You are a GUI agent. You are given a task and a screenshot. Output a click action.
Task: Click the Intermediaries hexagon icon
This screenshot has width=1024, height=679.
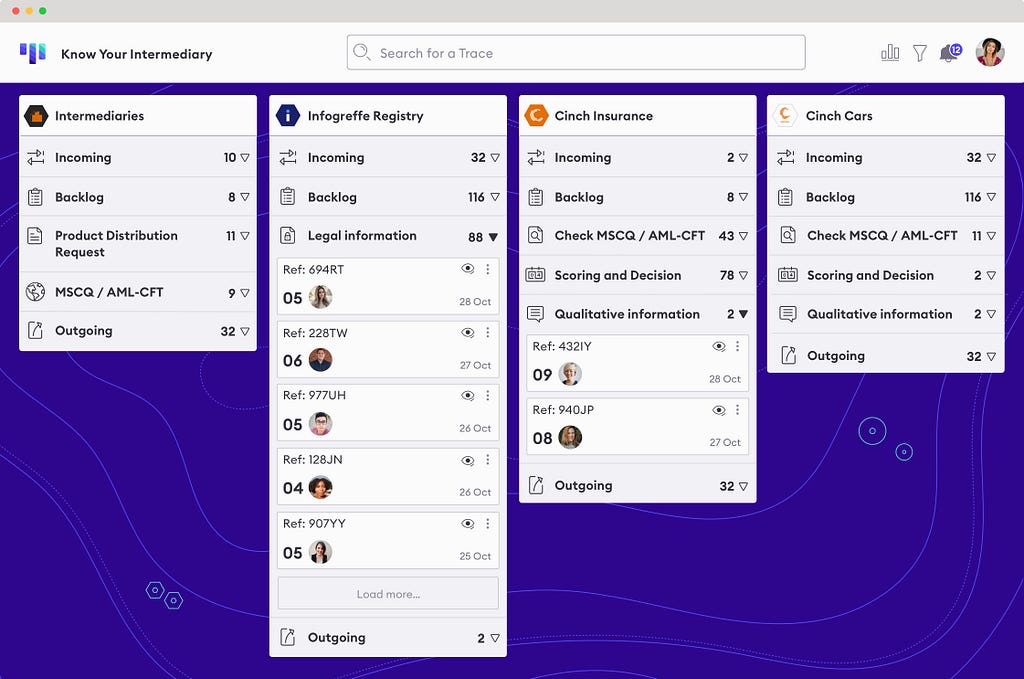(x=36, y=116)
